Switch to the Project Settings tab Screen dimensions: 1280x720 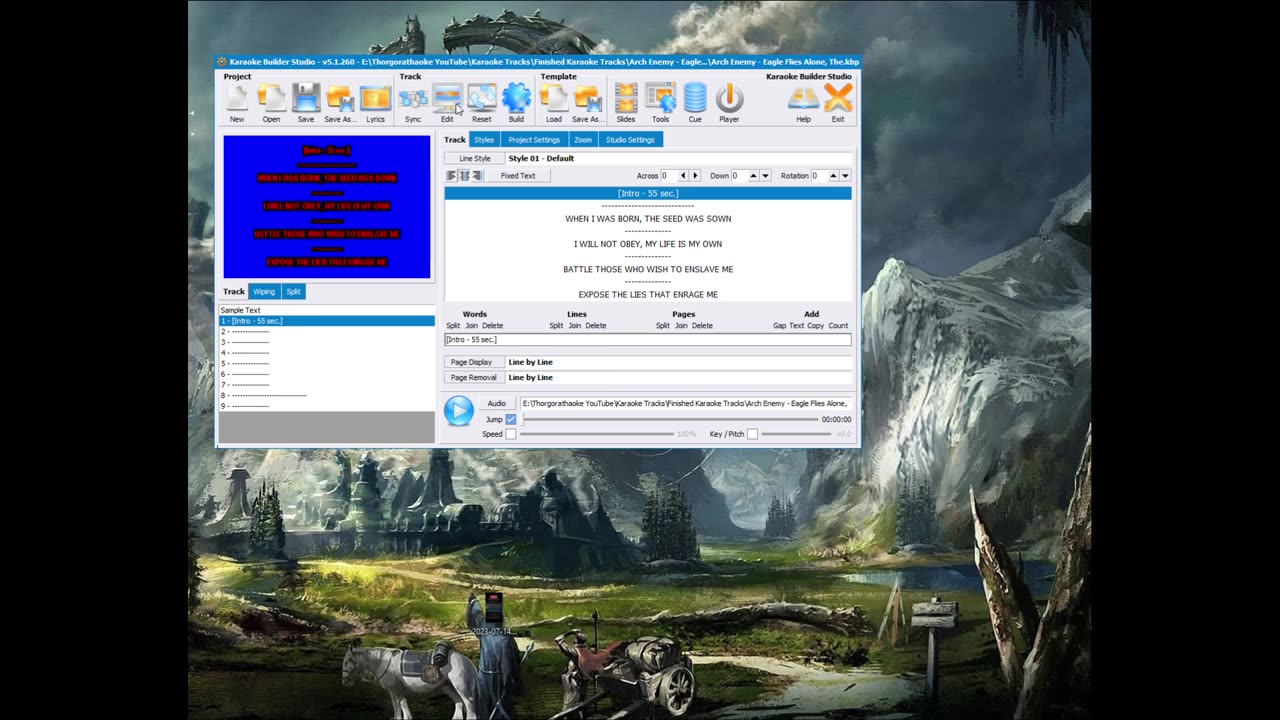[534, 140]
